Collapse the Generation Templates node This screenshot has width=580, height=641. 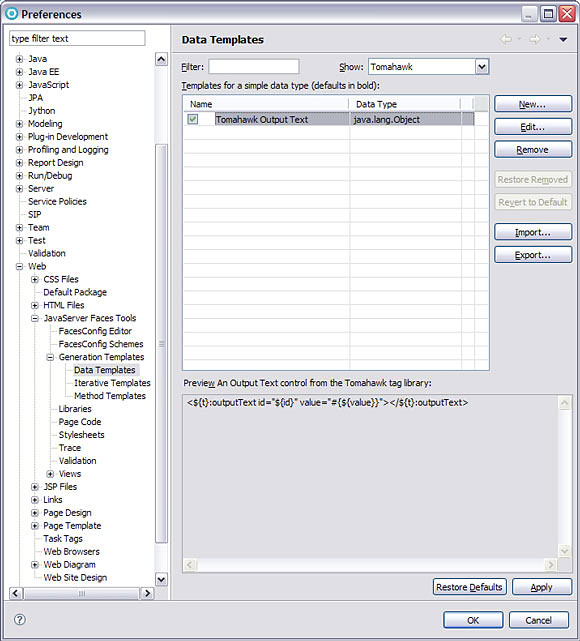pyautogui.click(x=50, y=357)
